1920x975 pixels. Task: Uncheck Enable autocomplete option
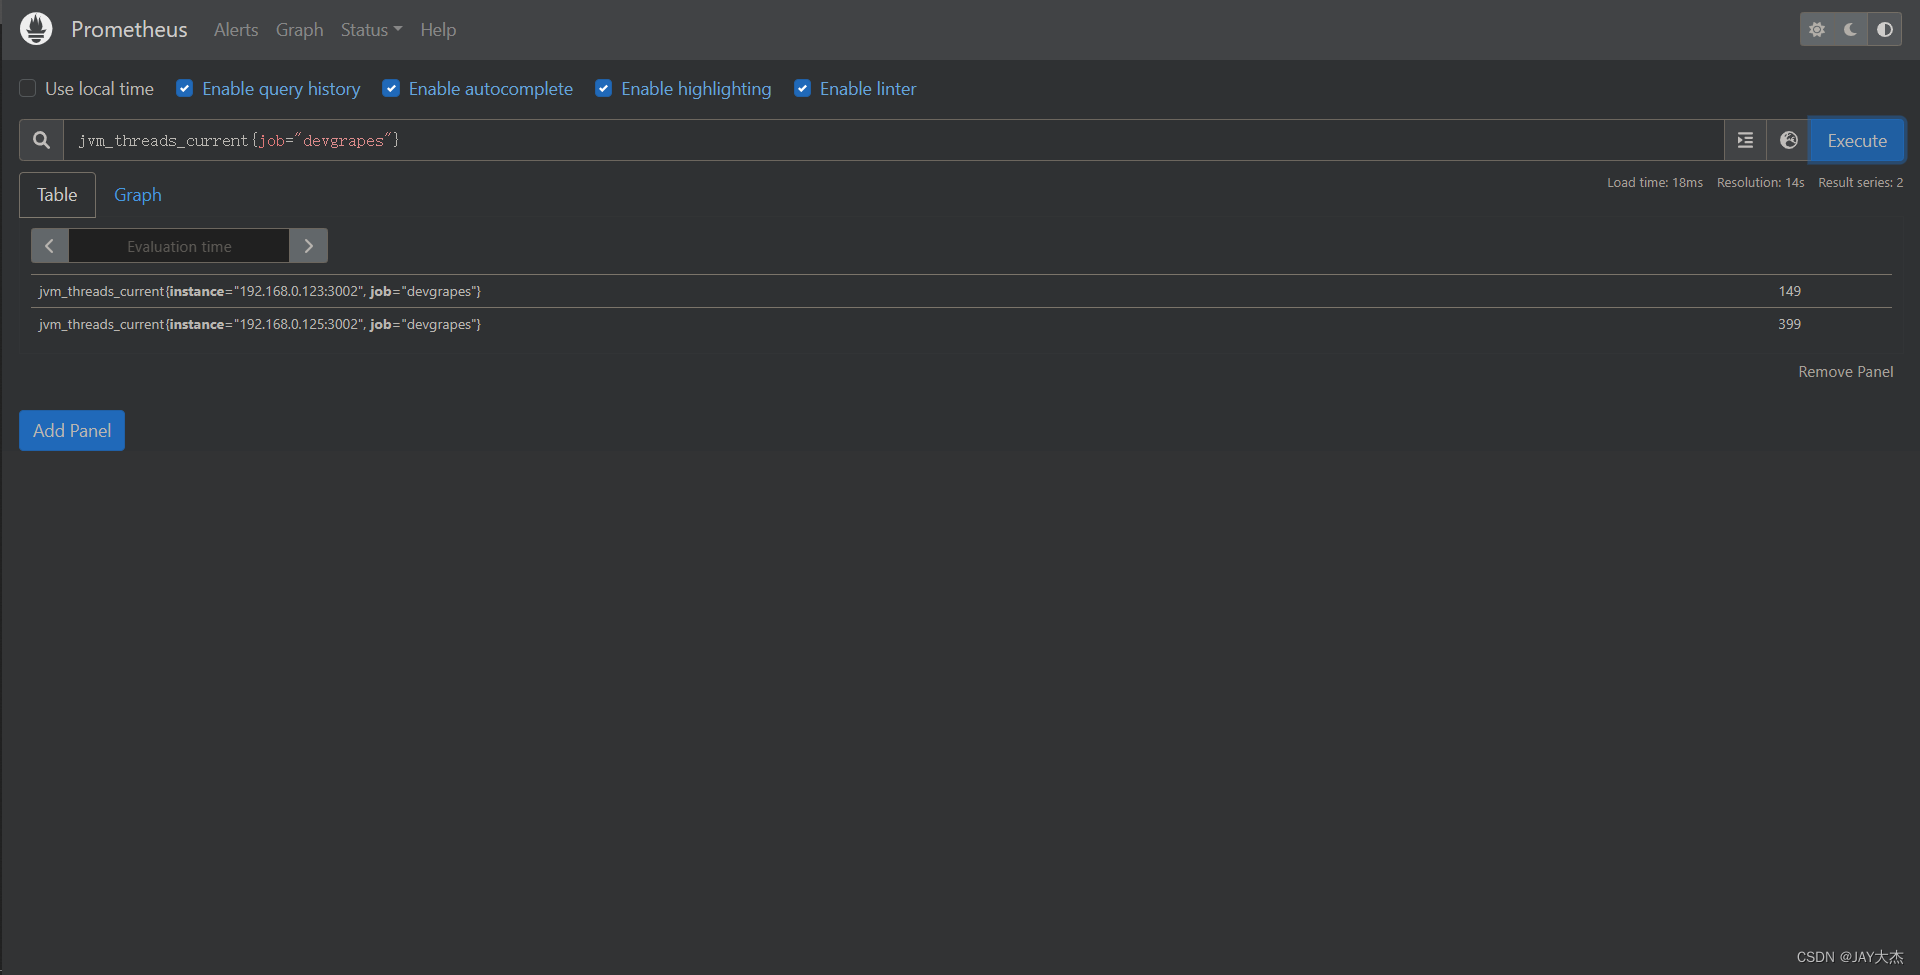point(391,88)
